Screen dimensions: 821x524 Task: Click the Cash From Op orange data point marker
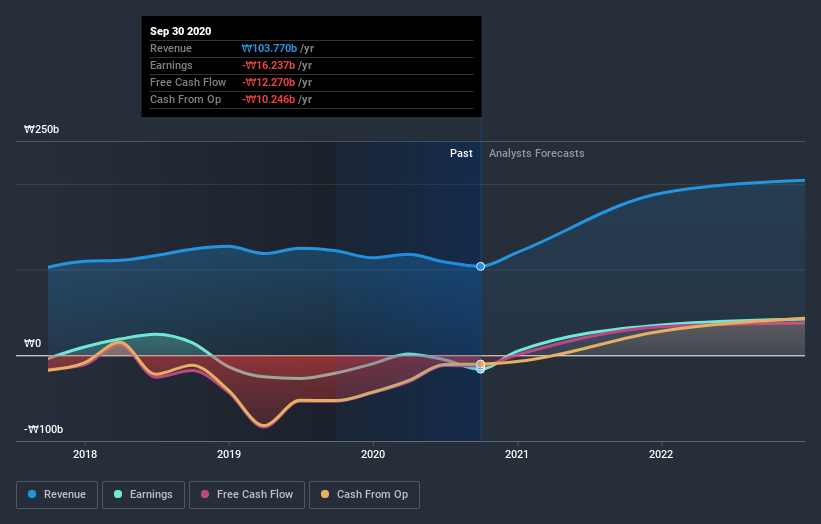pos(480,364)
